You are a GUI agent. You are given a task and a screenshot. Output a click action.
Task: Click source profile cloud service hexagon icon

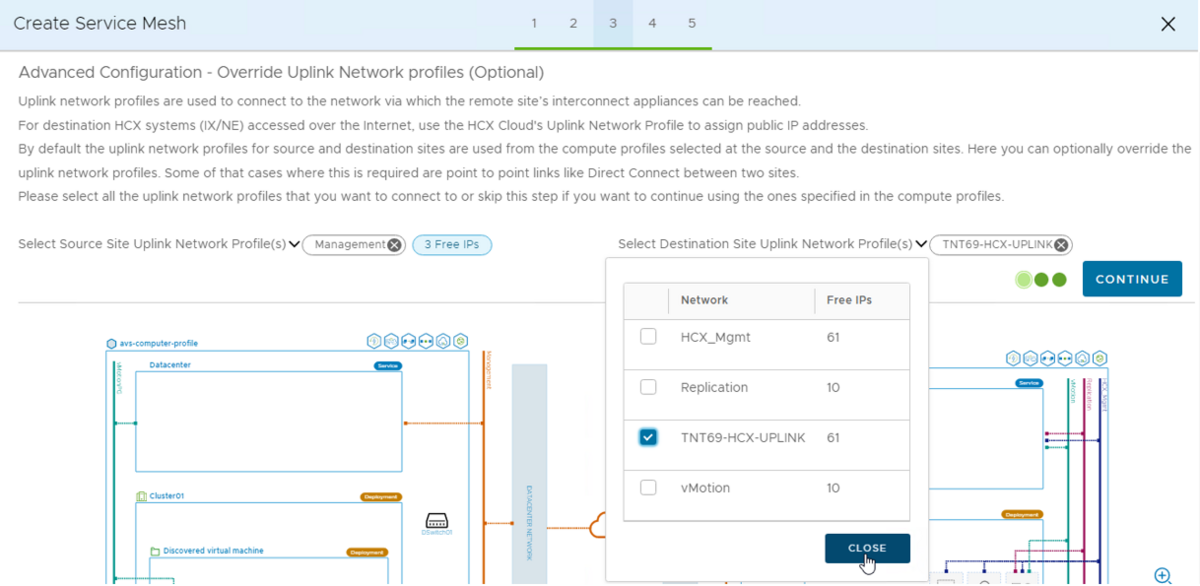click(x=443, y=341)
